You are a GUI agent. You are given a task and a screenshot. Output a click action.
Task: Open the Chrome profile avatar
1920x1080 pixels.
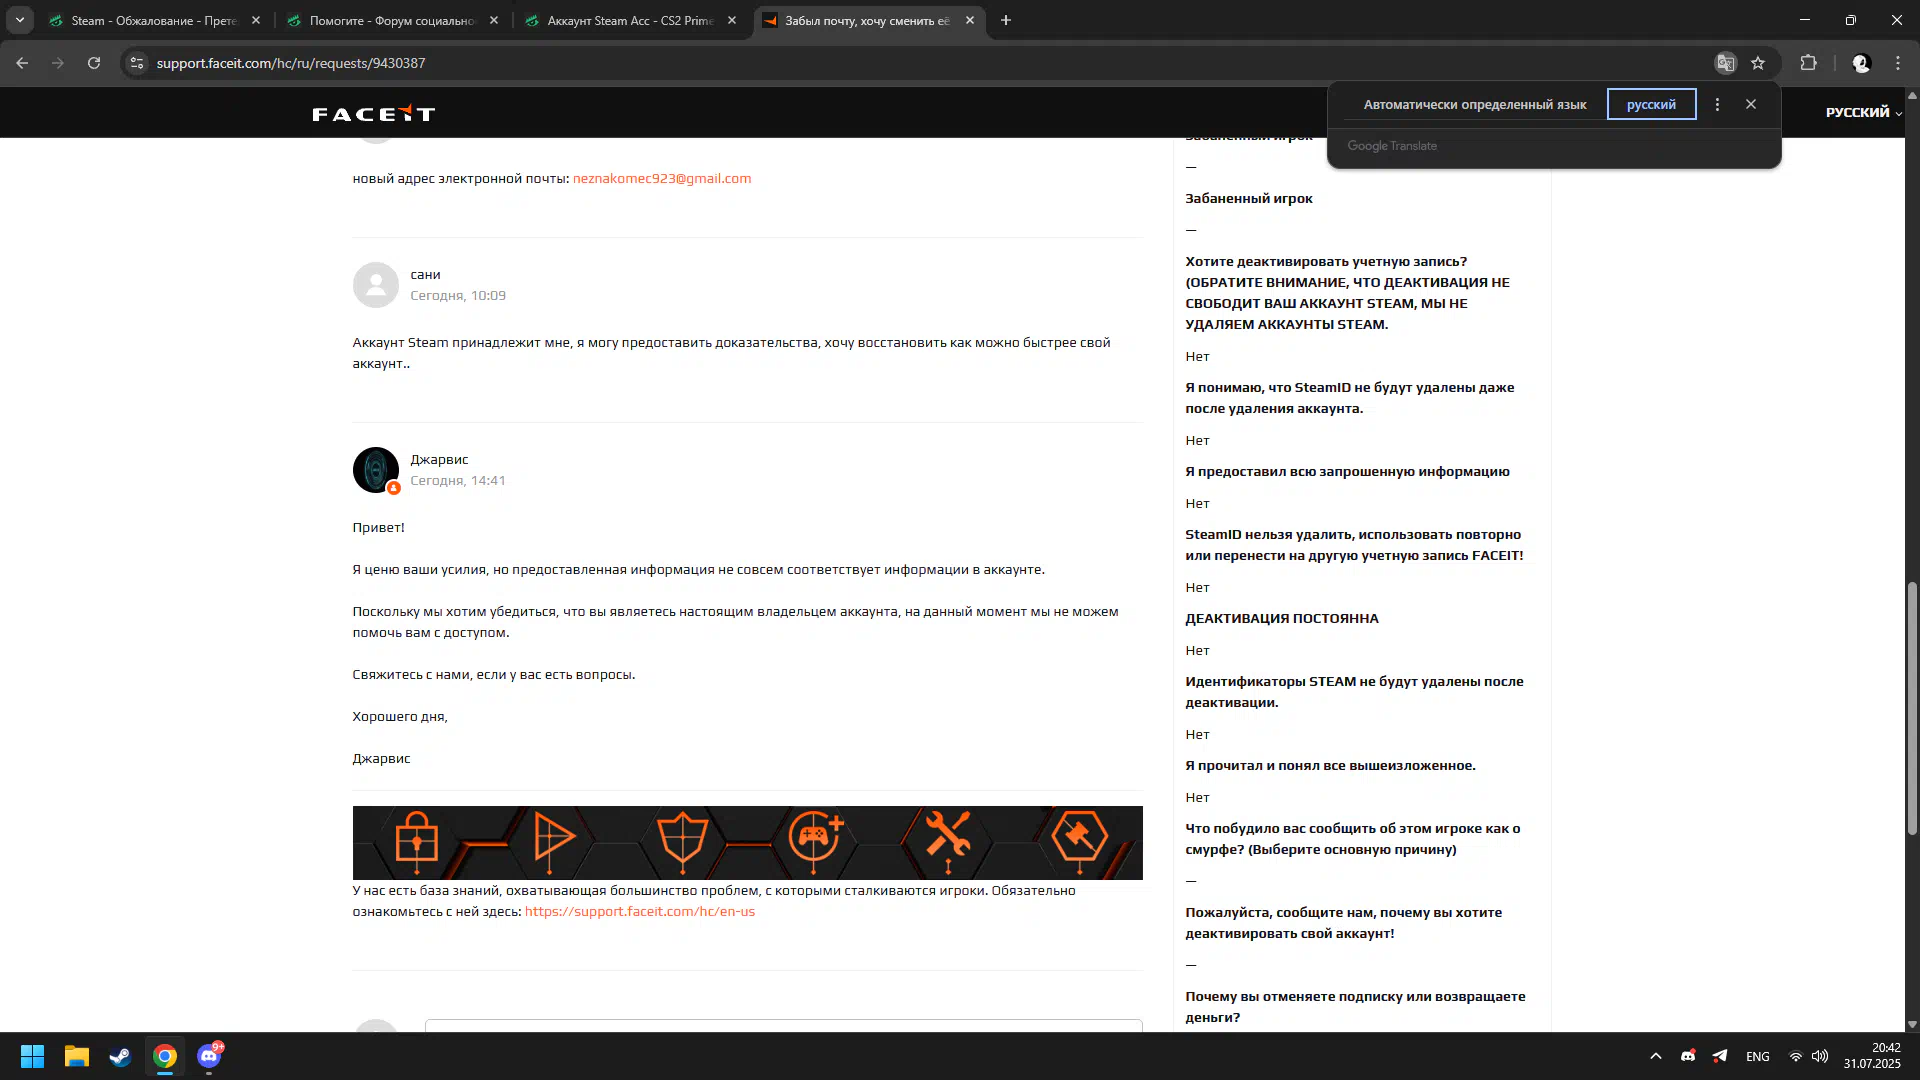pyautogui.click(x=1861, y=63)
